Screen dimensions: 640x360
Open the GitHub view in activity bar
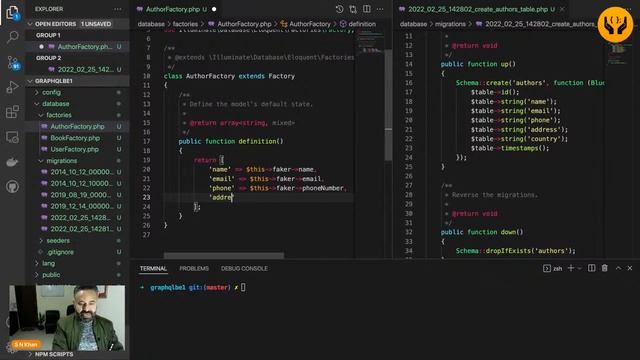13,187
